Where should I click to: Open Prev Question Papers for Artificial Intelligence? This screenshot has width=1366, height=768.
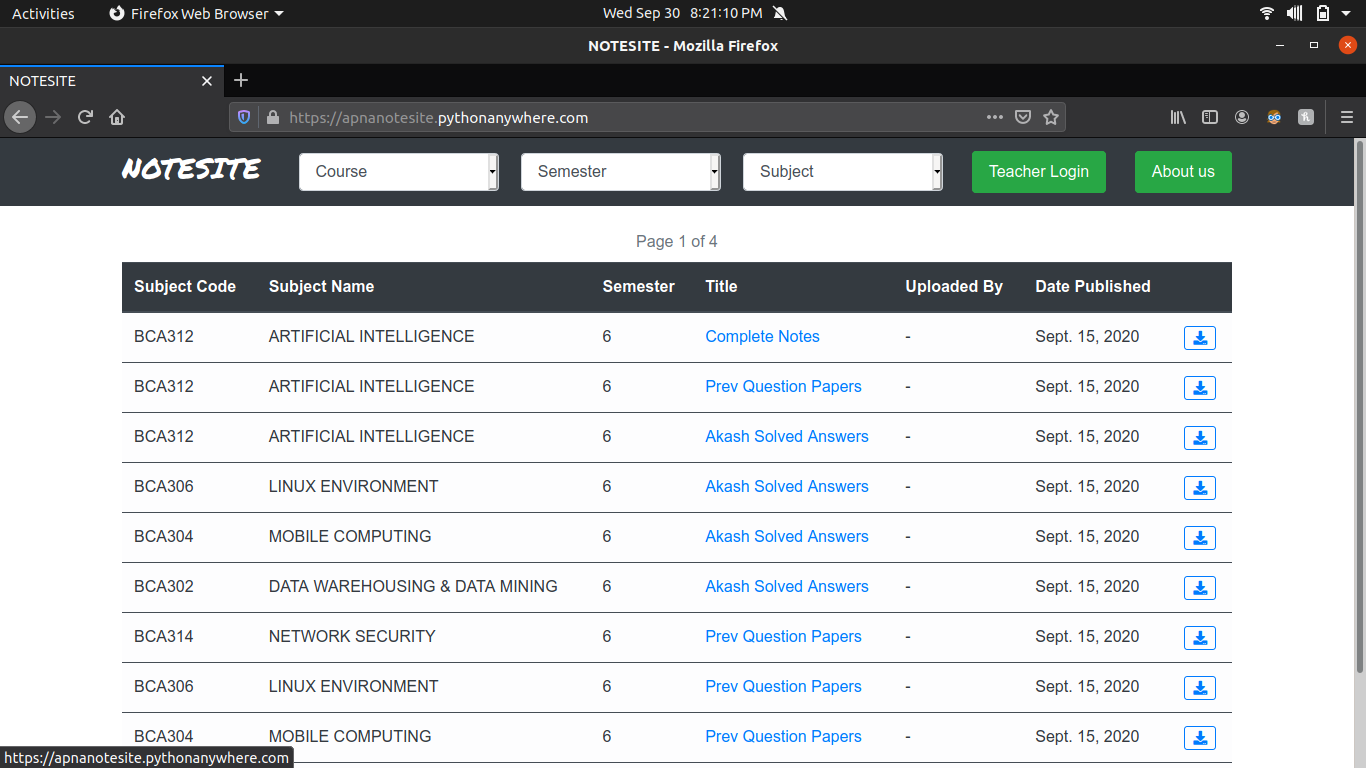783,386
